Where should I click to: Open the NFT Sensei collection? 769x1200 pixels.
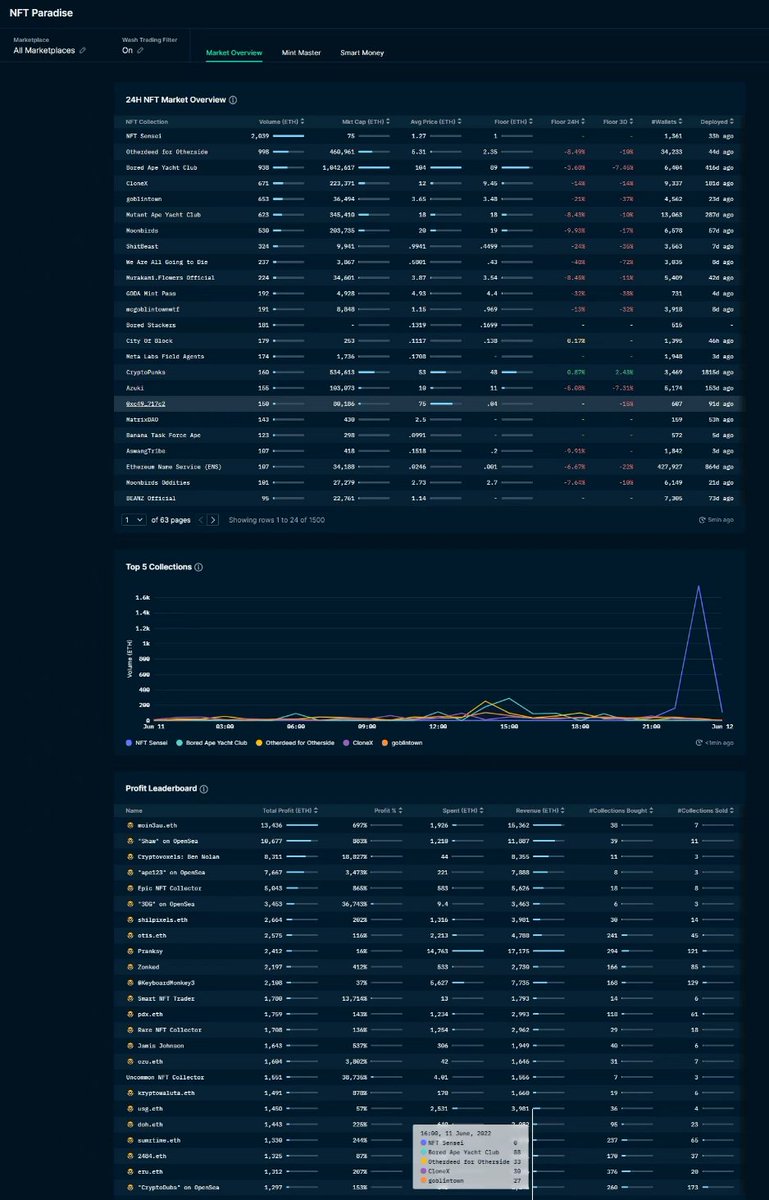146,136
